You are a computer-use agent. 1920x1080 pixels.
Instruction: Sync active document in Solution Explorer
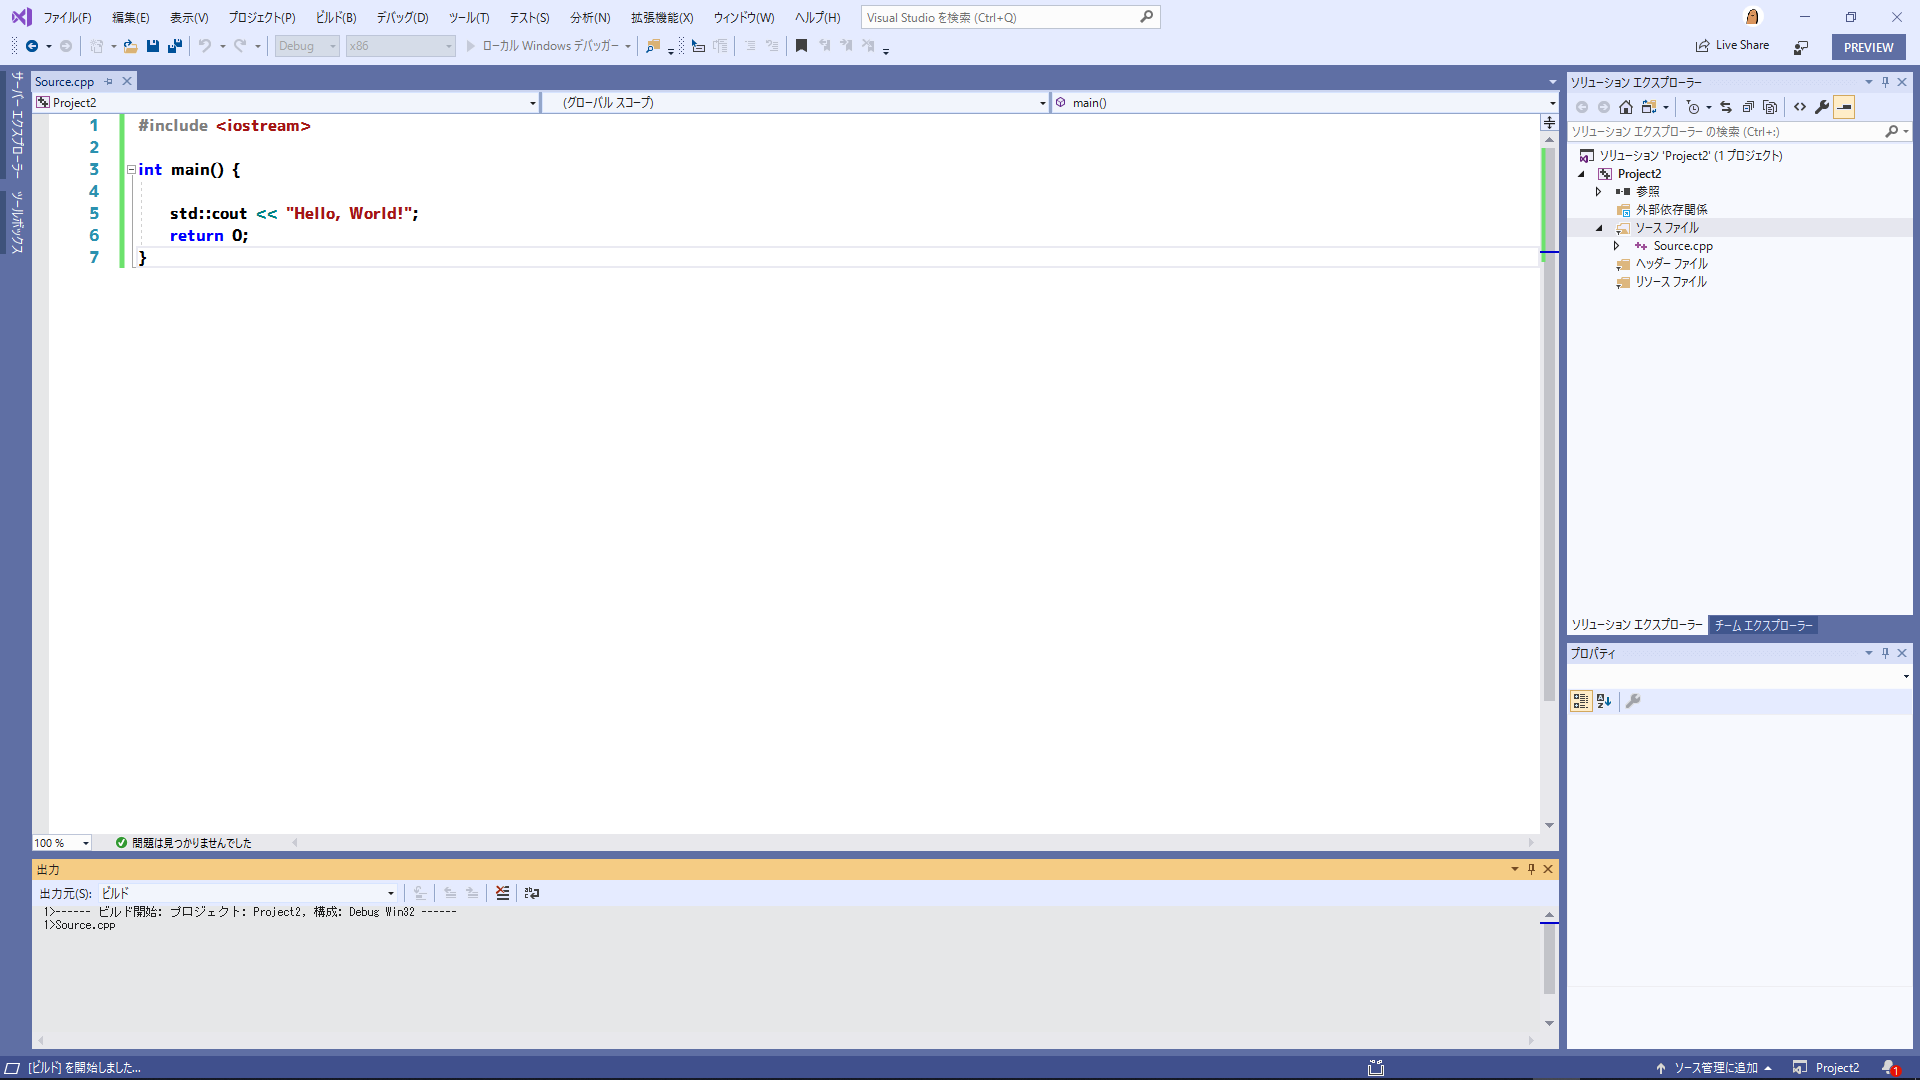[1726, 107]
